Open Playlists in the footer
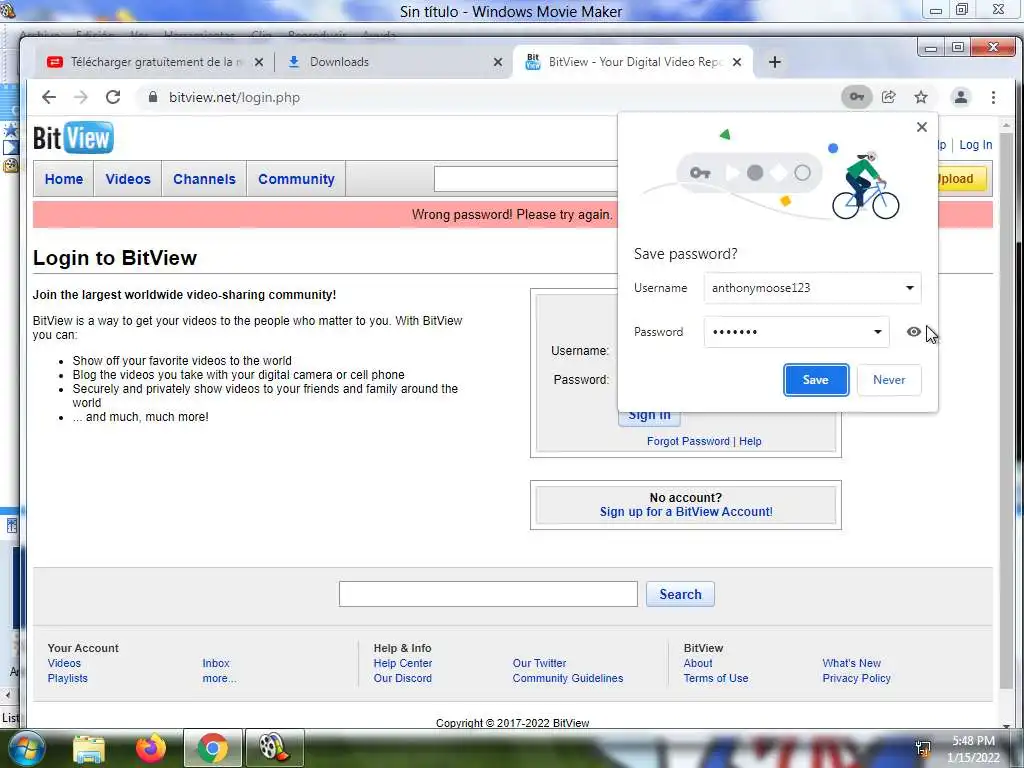This screenshot has width=1024, height=768. click(x=67, y=679)
